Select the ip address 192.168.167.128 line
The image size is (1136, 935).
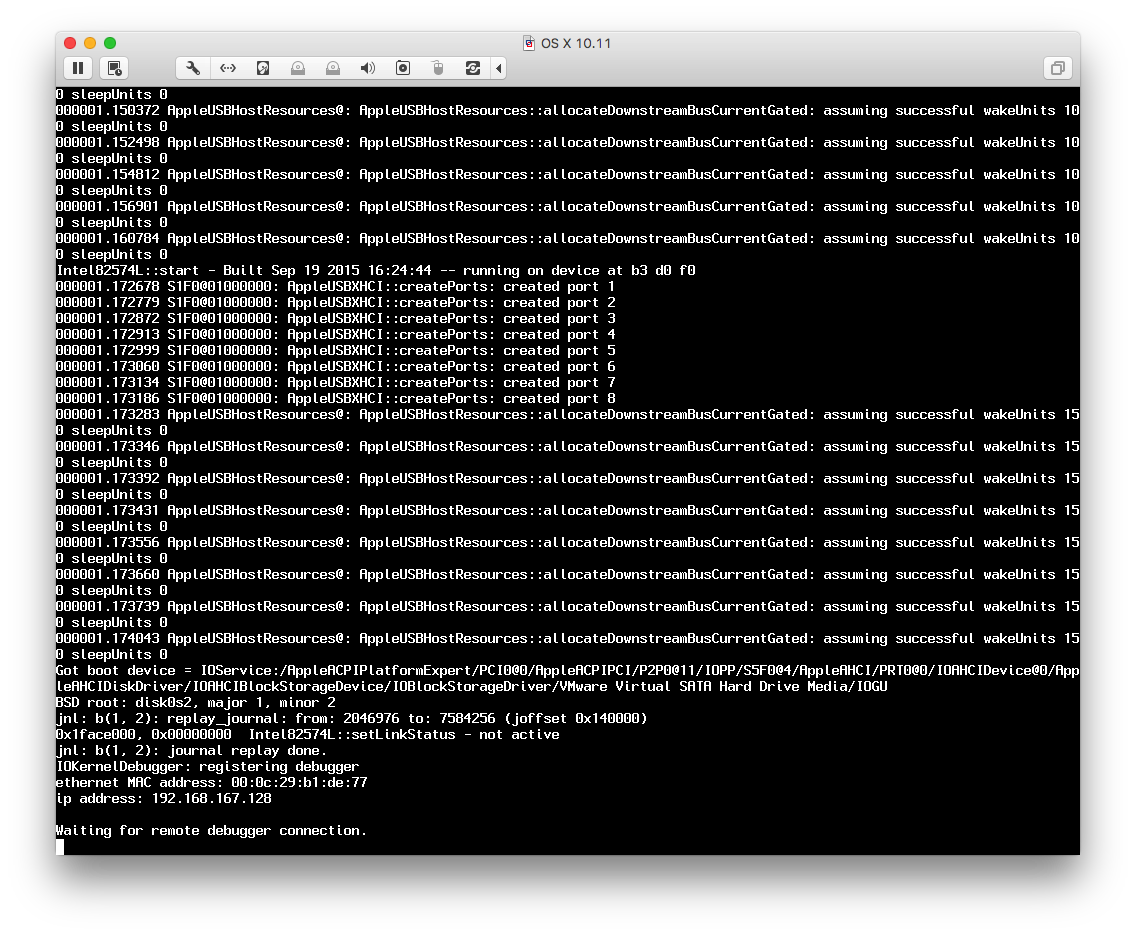162,798
